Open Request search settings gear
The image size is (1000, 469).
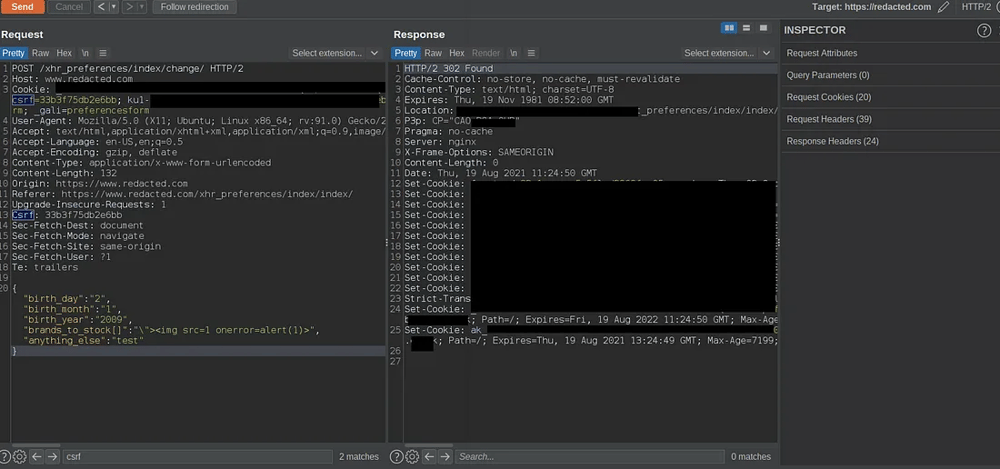tap(20, 456)
